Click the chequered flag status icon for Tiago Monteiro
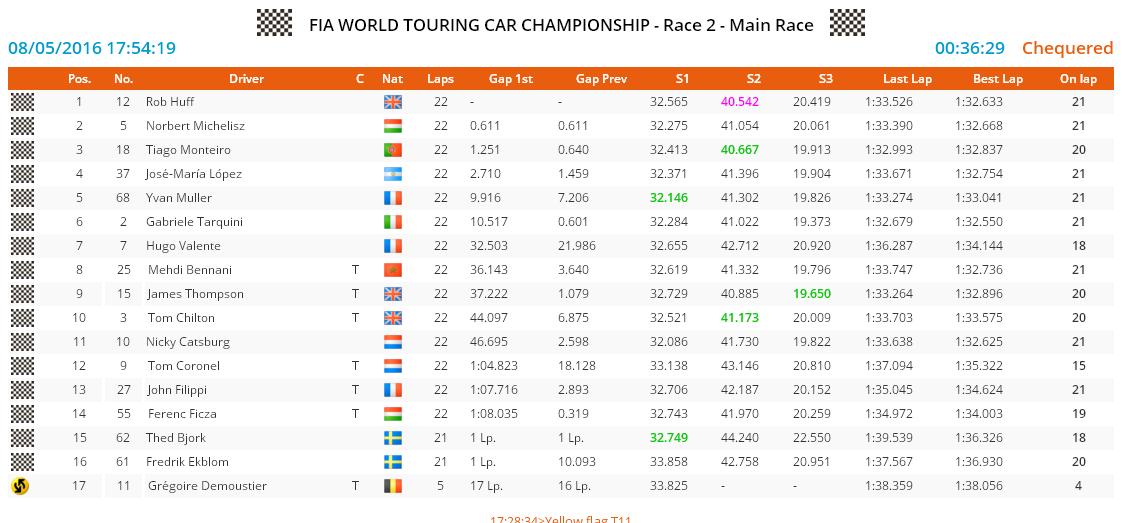Image resolution: width=1122 pixels, height=523 pixels. tap(22, 150)
